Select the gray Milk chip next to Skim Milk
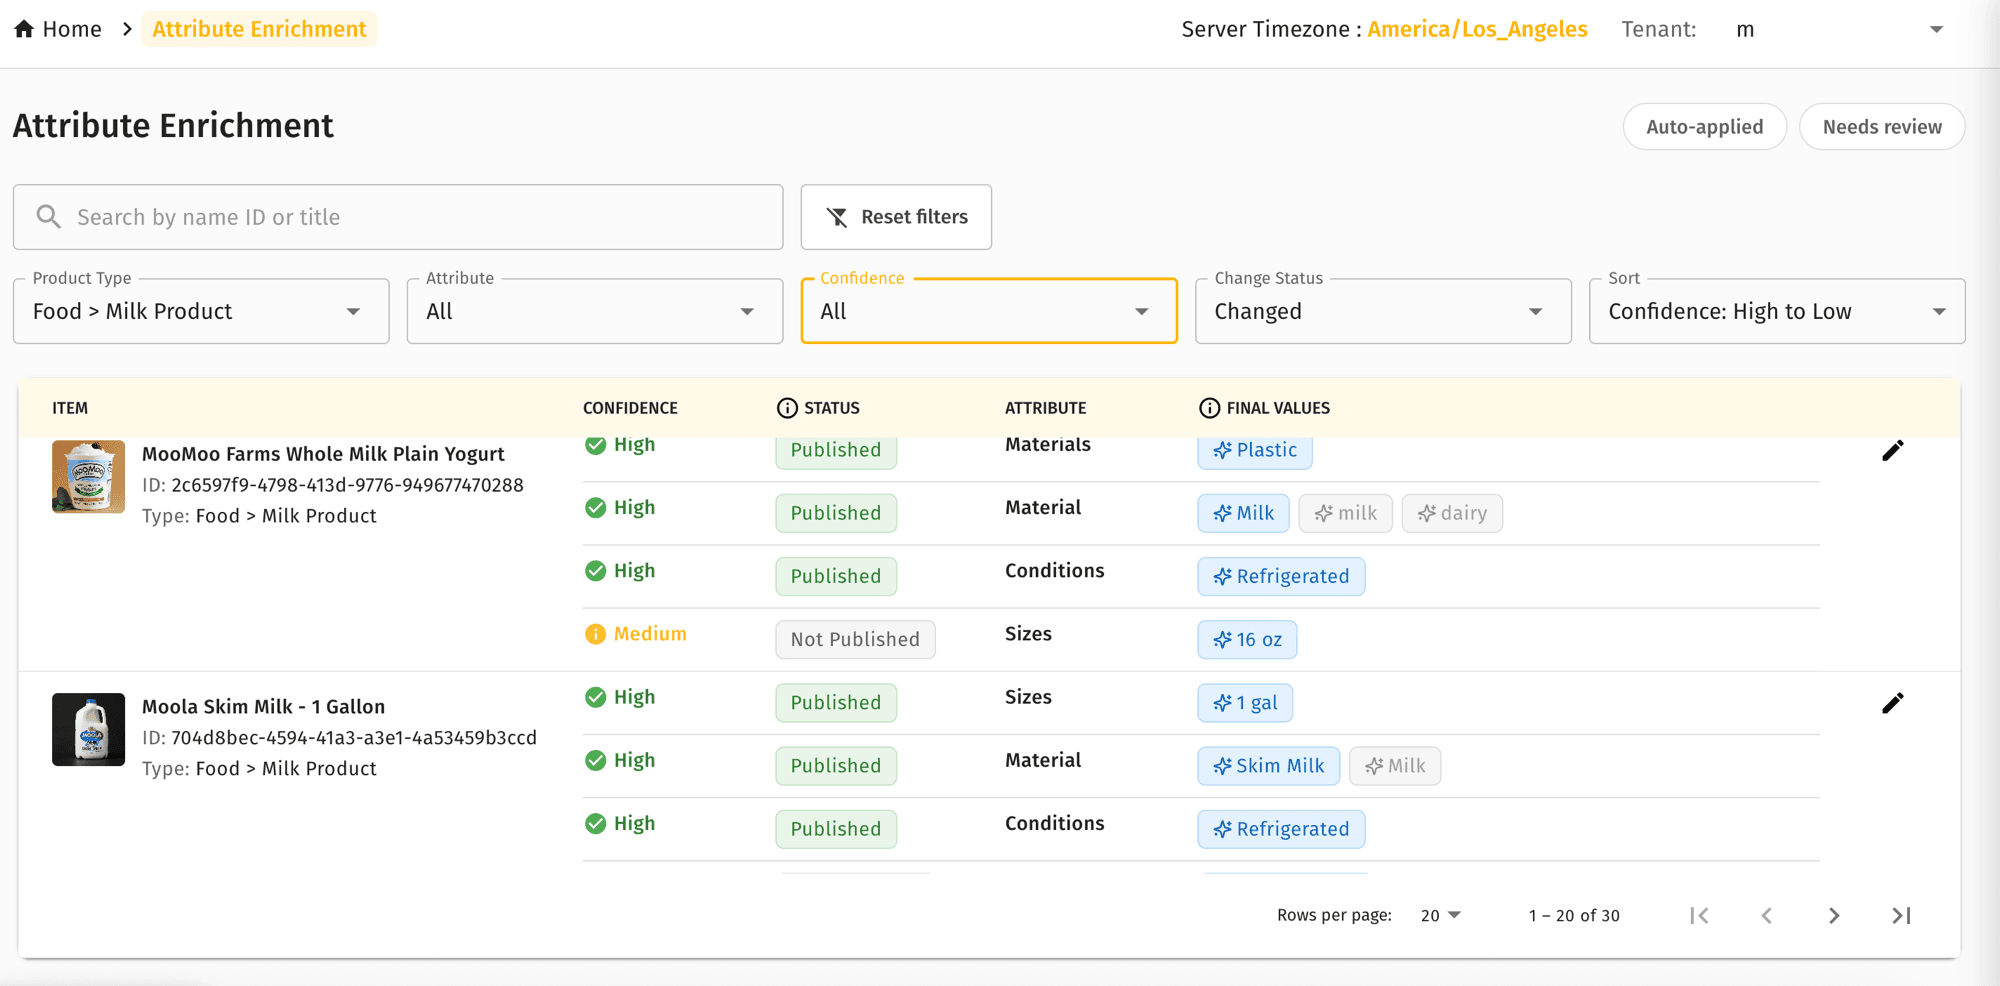This screenshot has width=2000, height=986. [1395, 766]
